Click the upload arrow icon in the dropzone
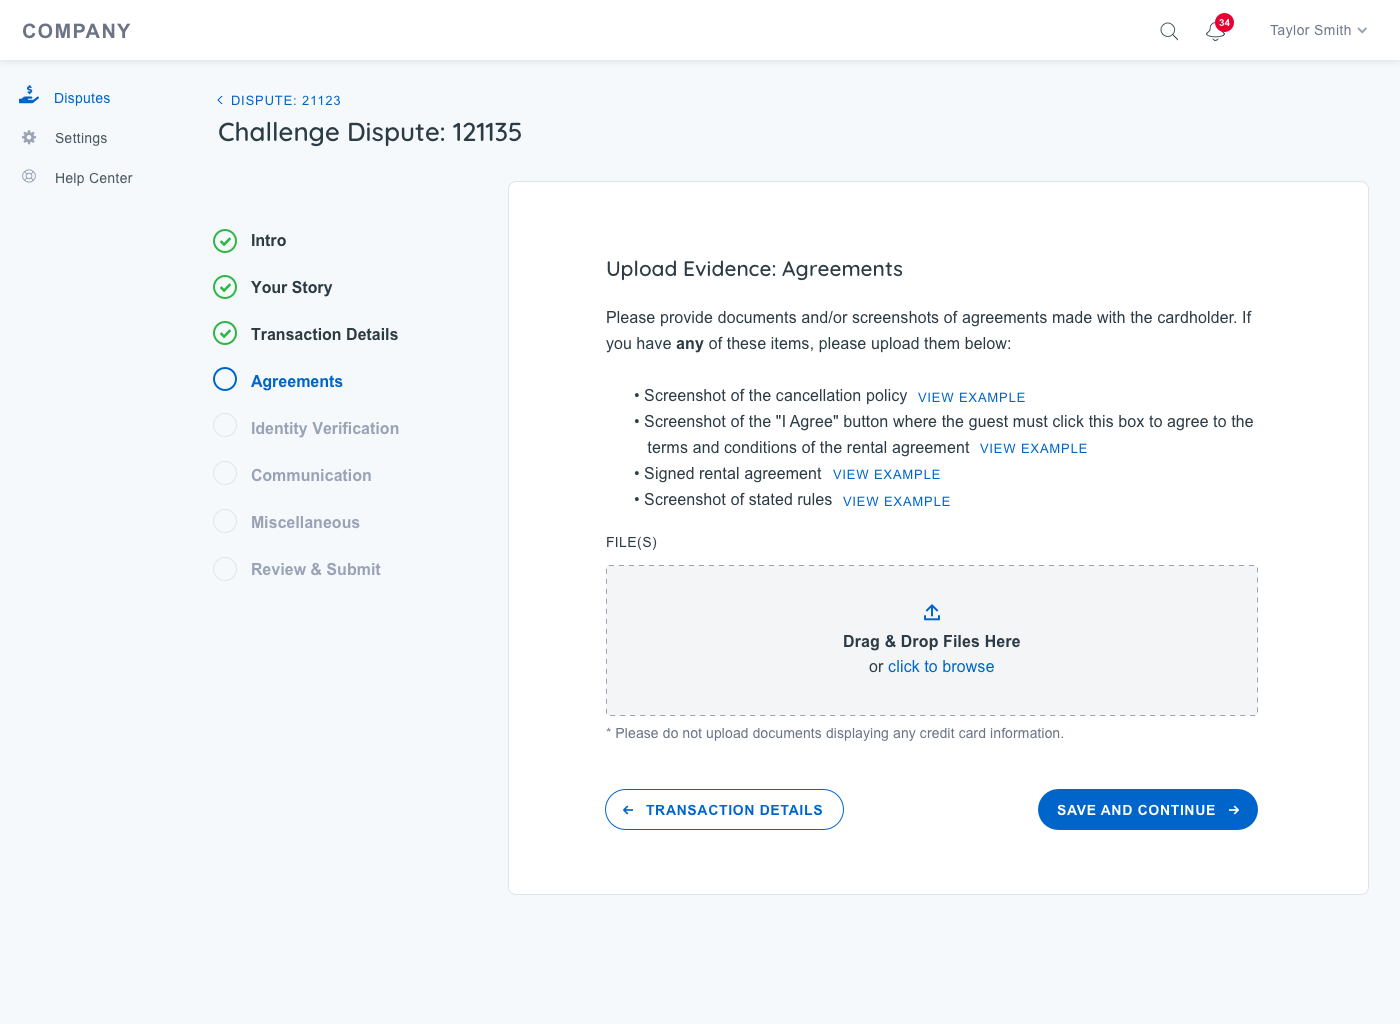 point(931,612)
